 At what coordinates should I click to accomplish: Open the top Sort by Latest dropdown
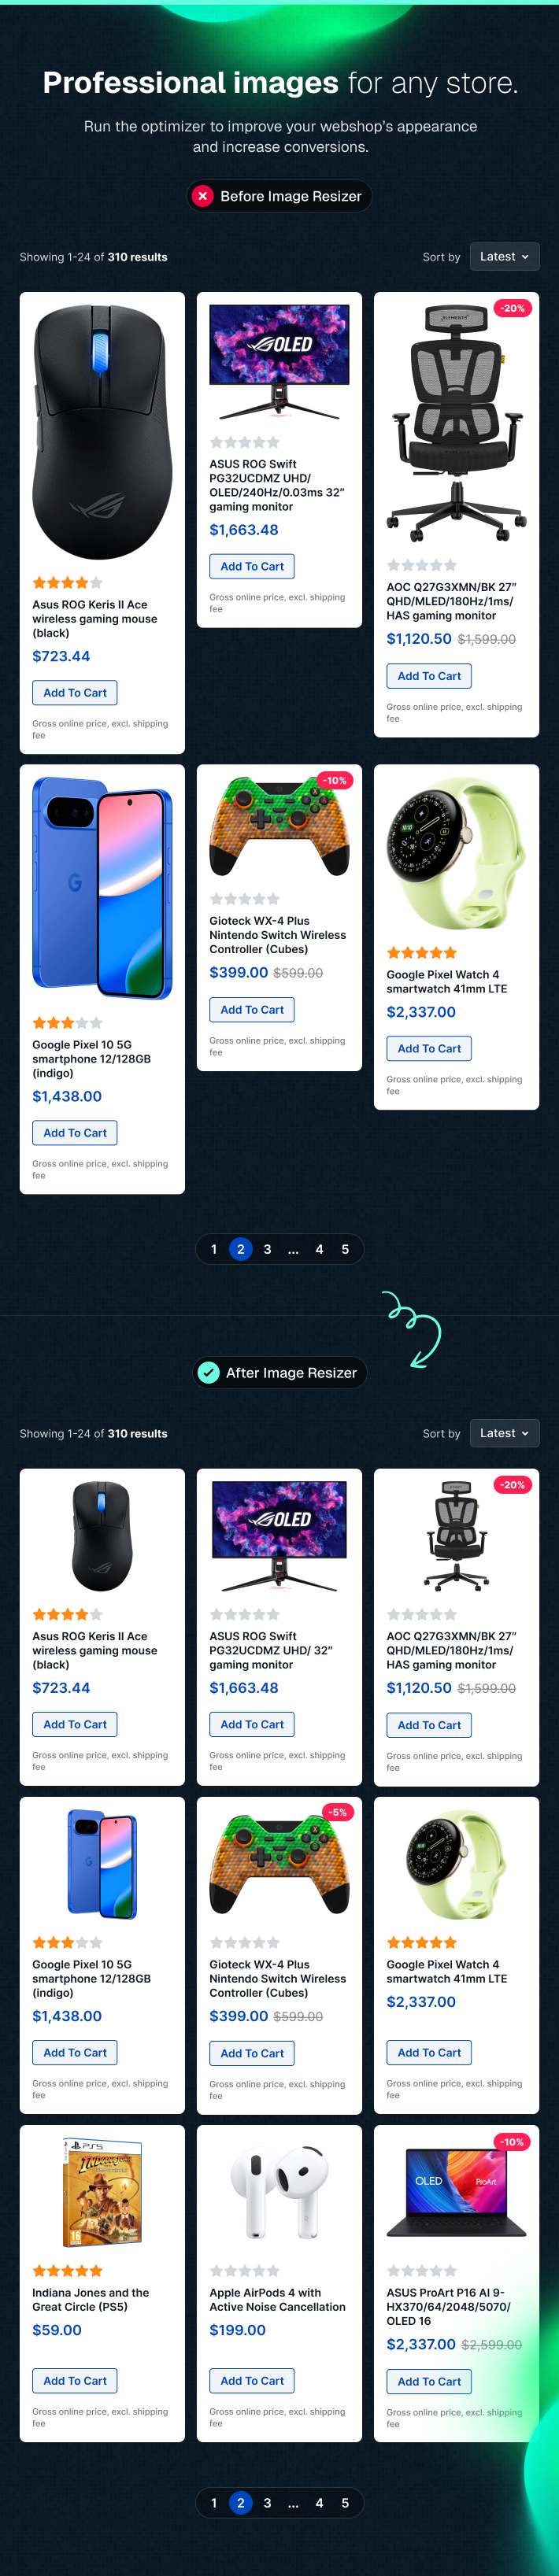505,257
